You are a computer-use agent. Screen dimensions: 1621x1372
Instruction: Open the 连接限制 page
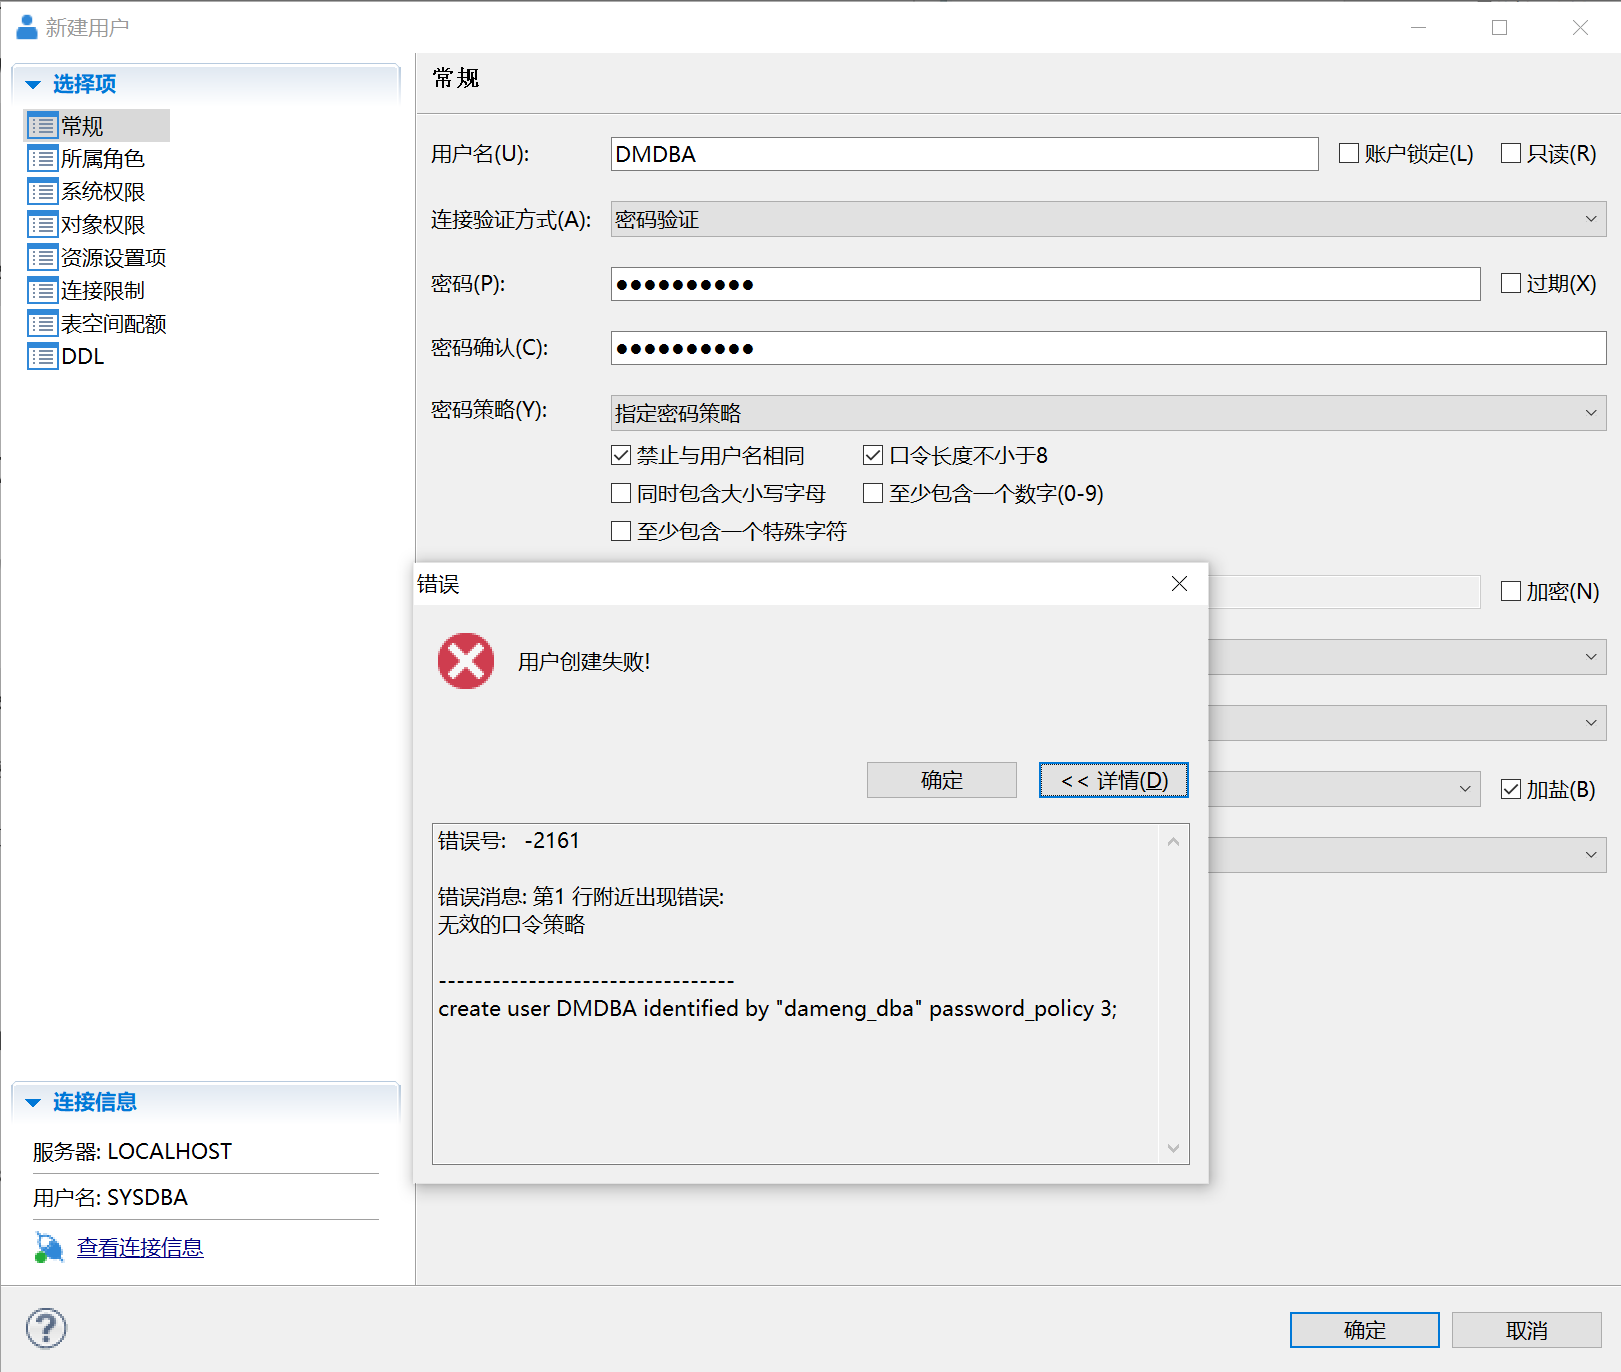[103, 291]
